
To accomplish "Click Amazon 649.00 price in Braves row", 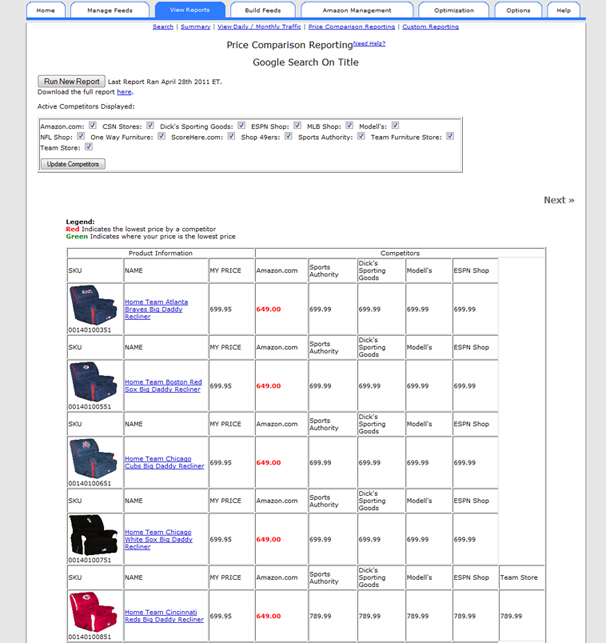I will pyautogui.click(x=269, y=309).
